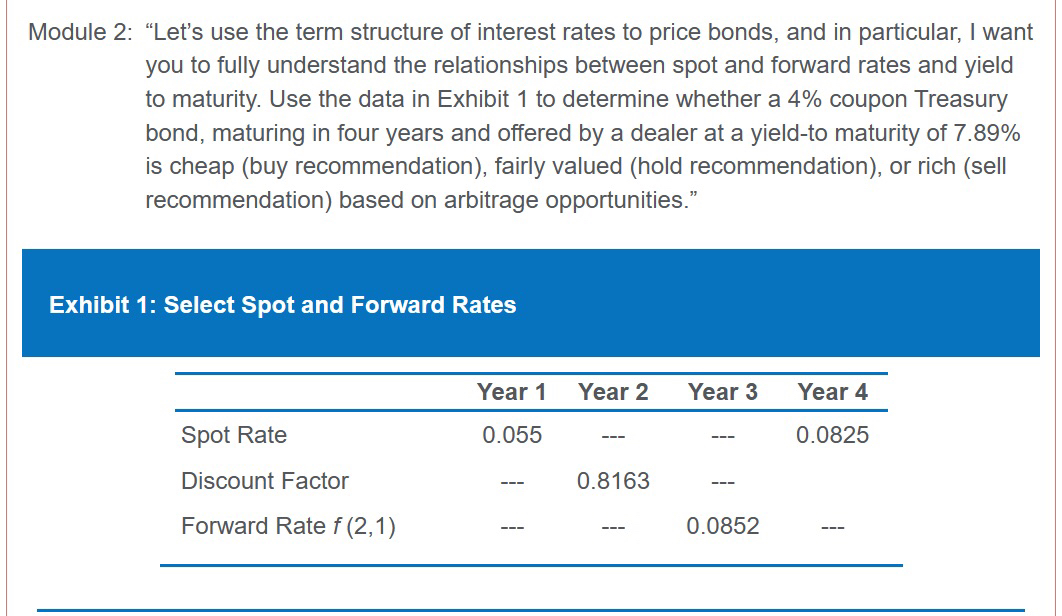Click the empty Year 3 Discount Factor cell

[x=722, y=482]
